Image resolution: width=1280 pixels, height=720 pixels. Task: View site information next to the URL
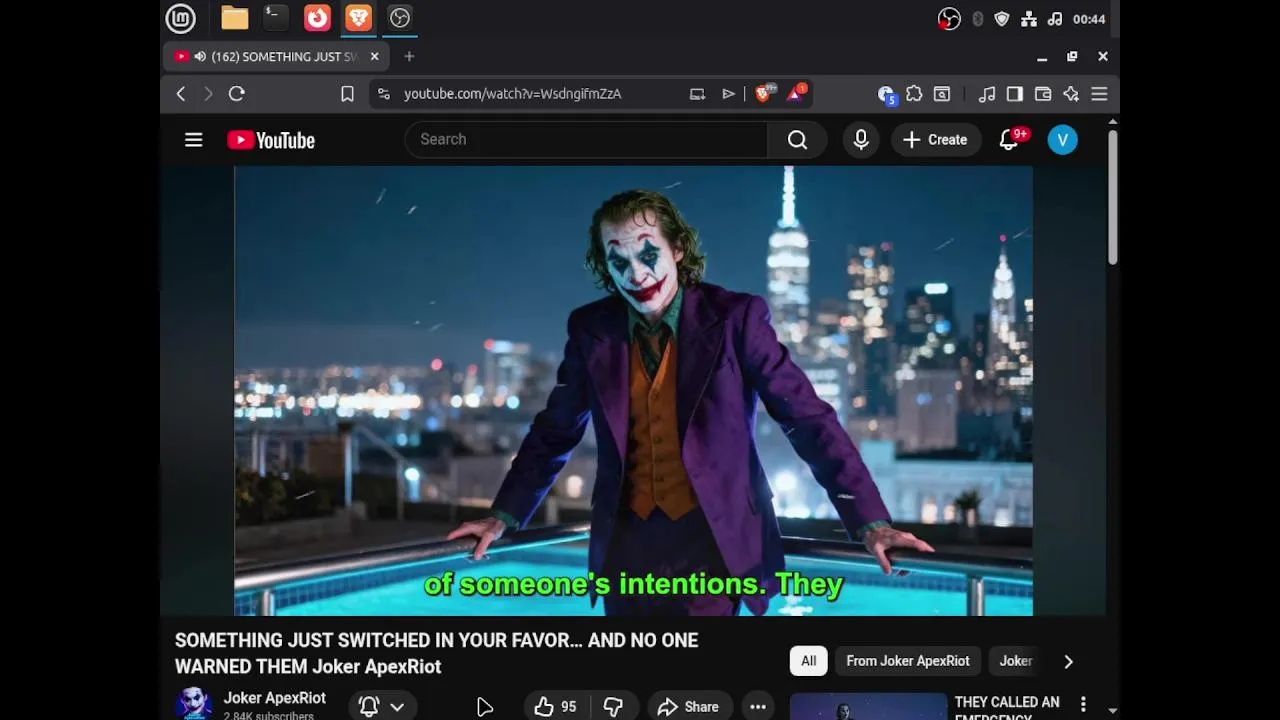(x=384, y=94)
